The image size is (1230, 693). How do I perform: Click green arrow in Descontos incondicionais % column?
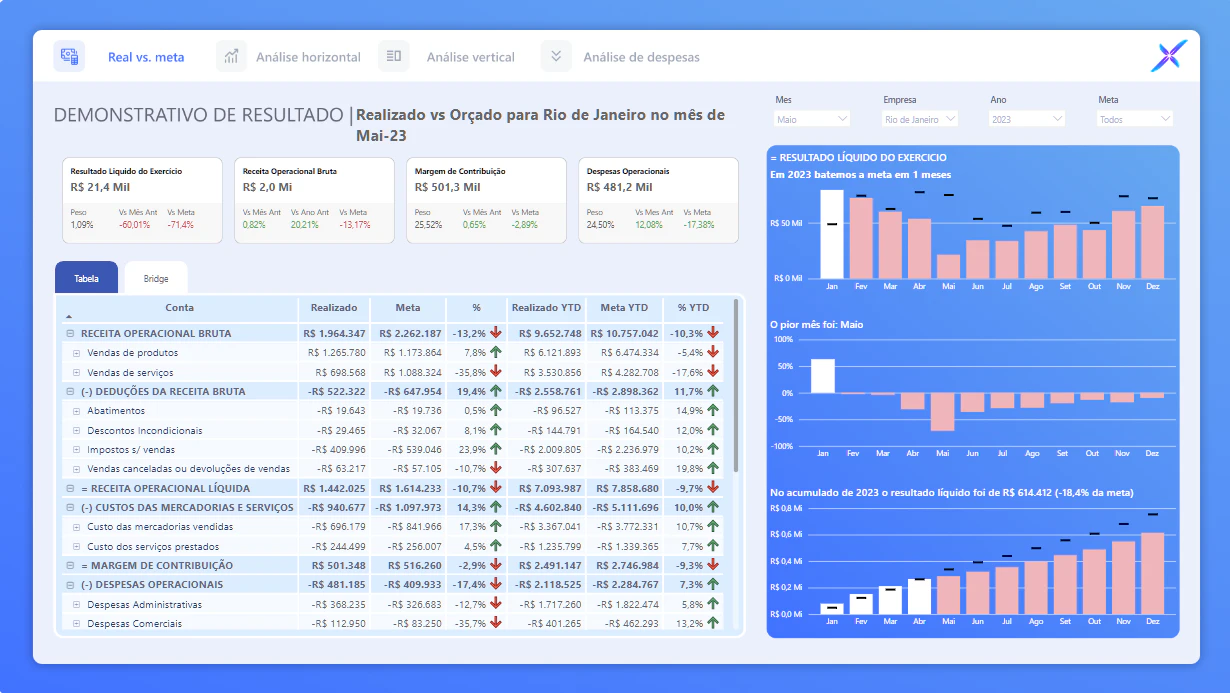(x=495, y=430)
